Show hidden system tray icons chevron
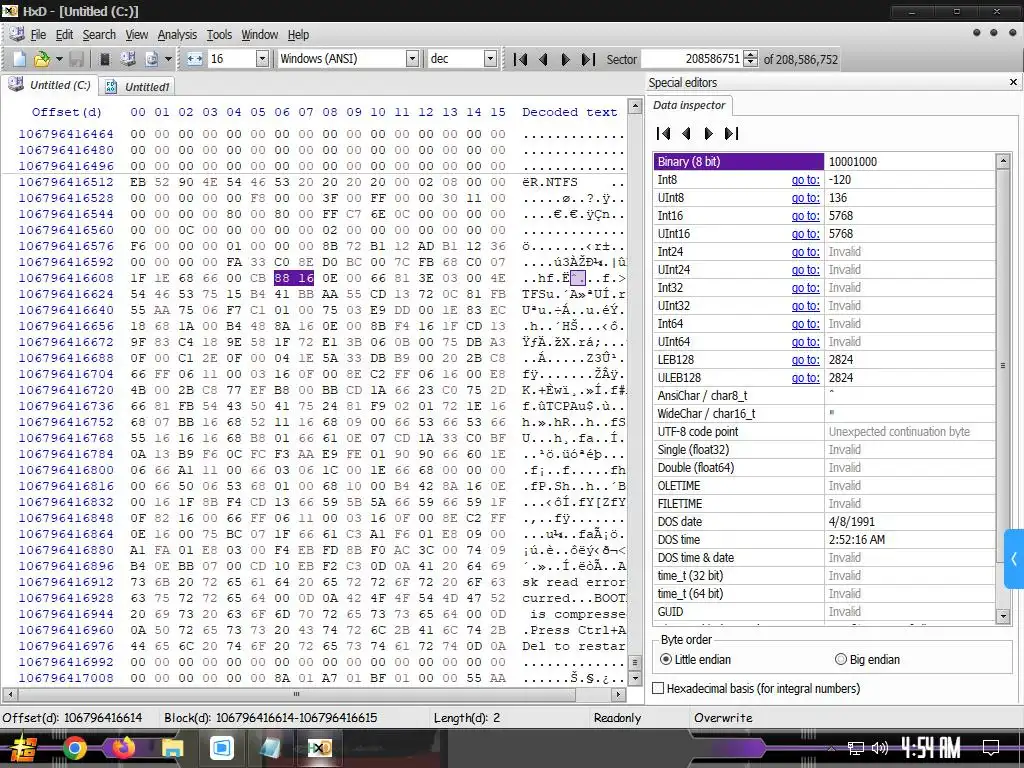 tap(831, 749)
